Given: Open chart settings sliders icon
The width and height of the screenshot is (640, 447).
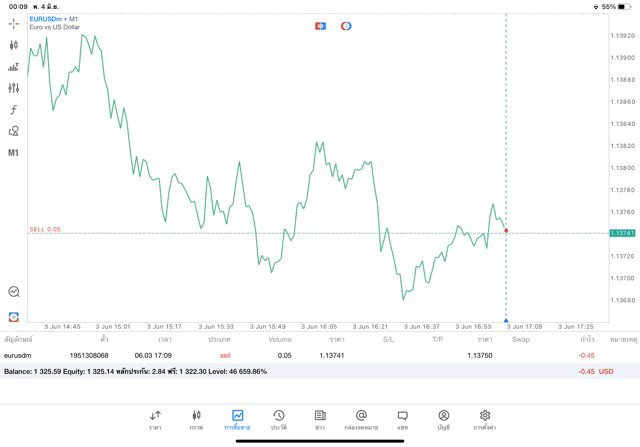Looking at the screenshot, I should coord(14,88).
